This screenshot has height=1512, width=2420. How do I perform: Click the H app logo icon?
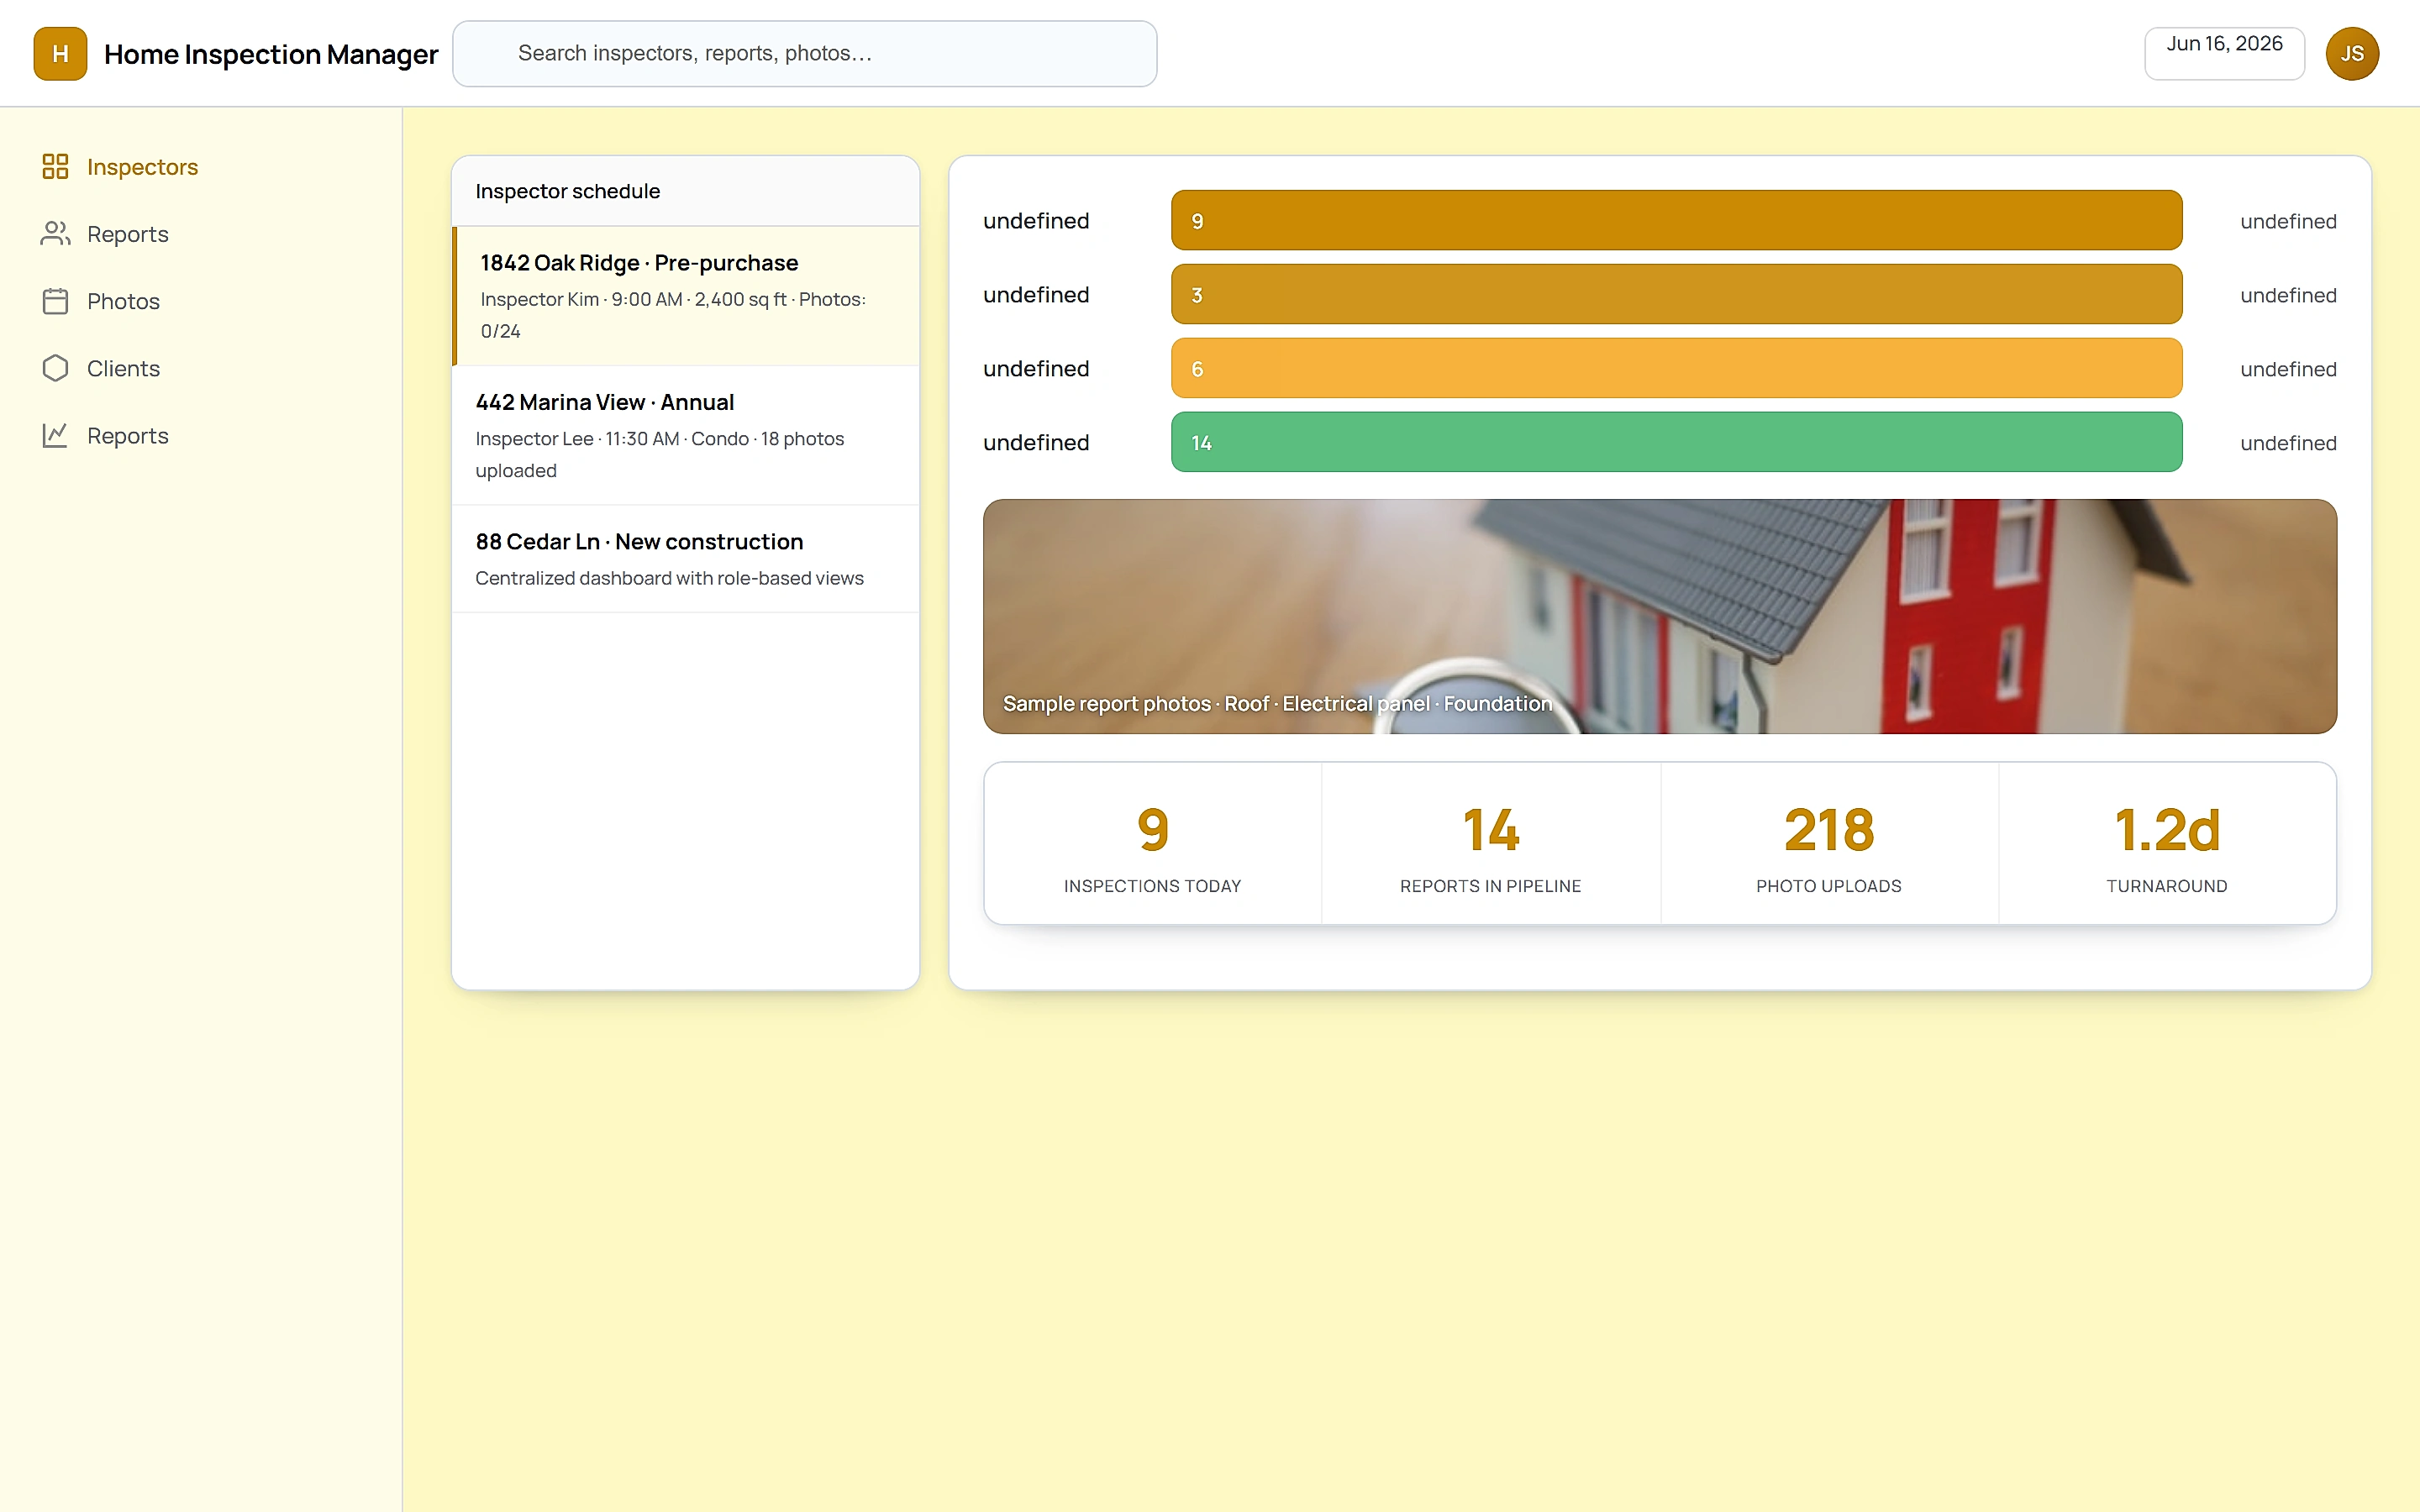tap(60, 54)
